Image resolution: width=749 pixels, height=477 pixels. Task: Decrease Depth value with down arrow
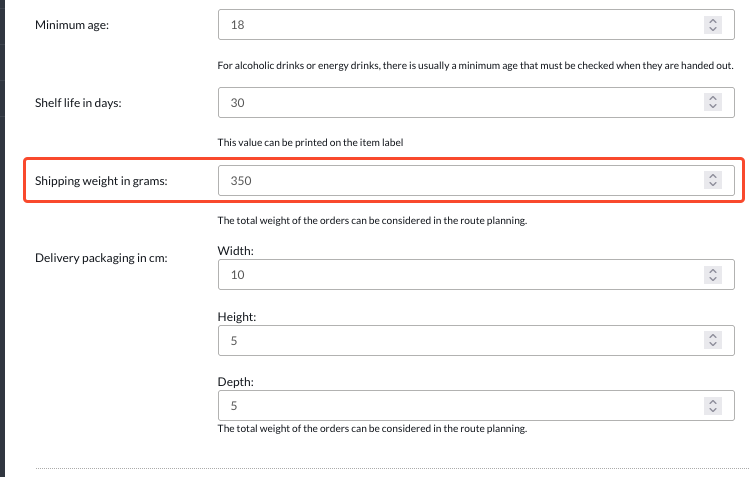713,410
